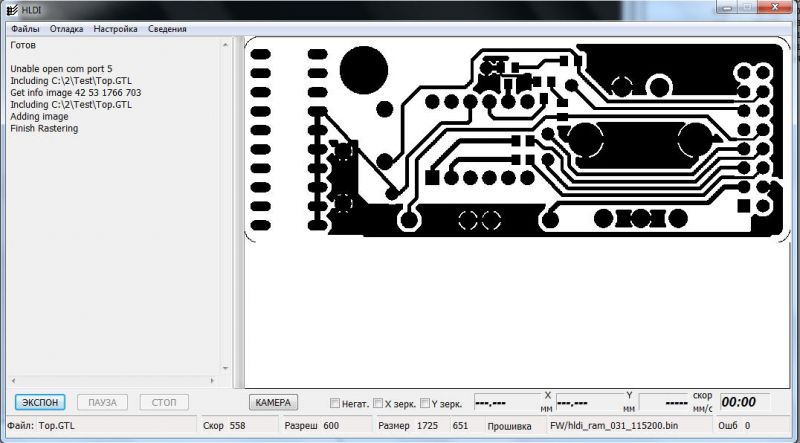The image size is (800, 443).
Task: Select the 'Finish Rastering' log line
Action: (44, 128)
